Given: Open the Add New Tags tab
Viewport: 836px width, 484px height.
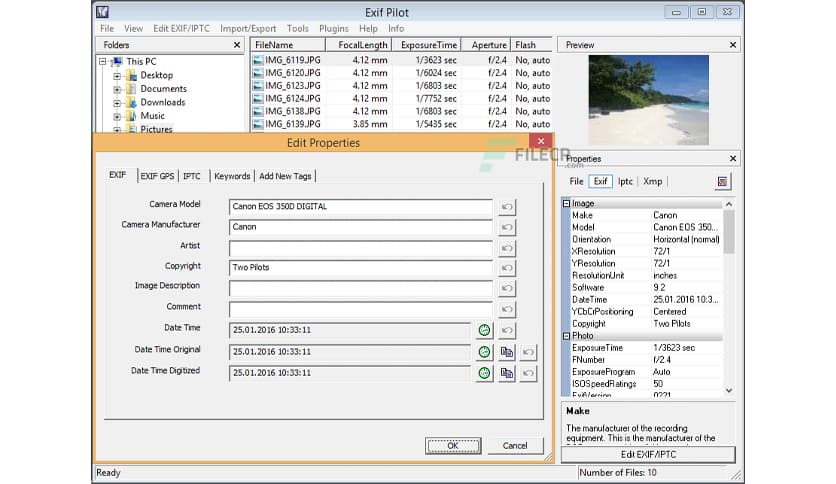Looking at the screenshot, I should coord(285,176).
